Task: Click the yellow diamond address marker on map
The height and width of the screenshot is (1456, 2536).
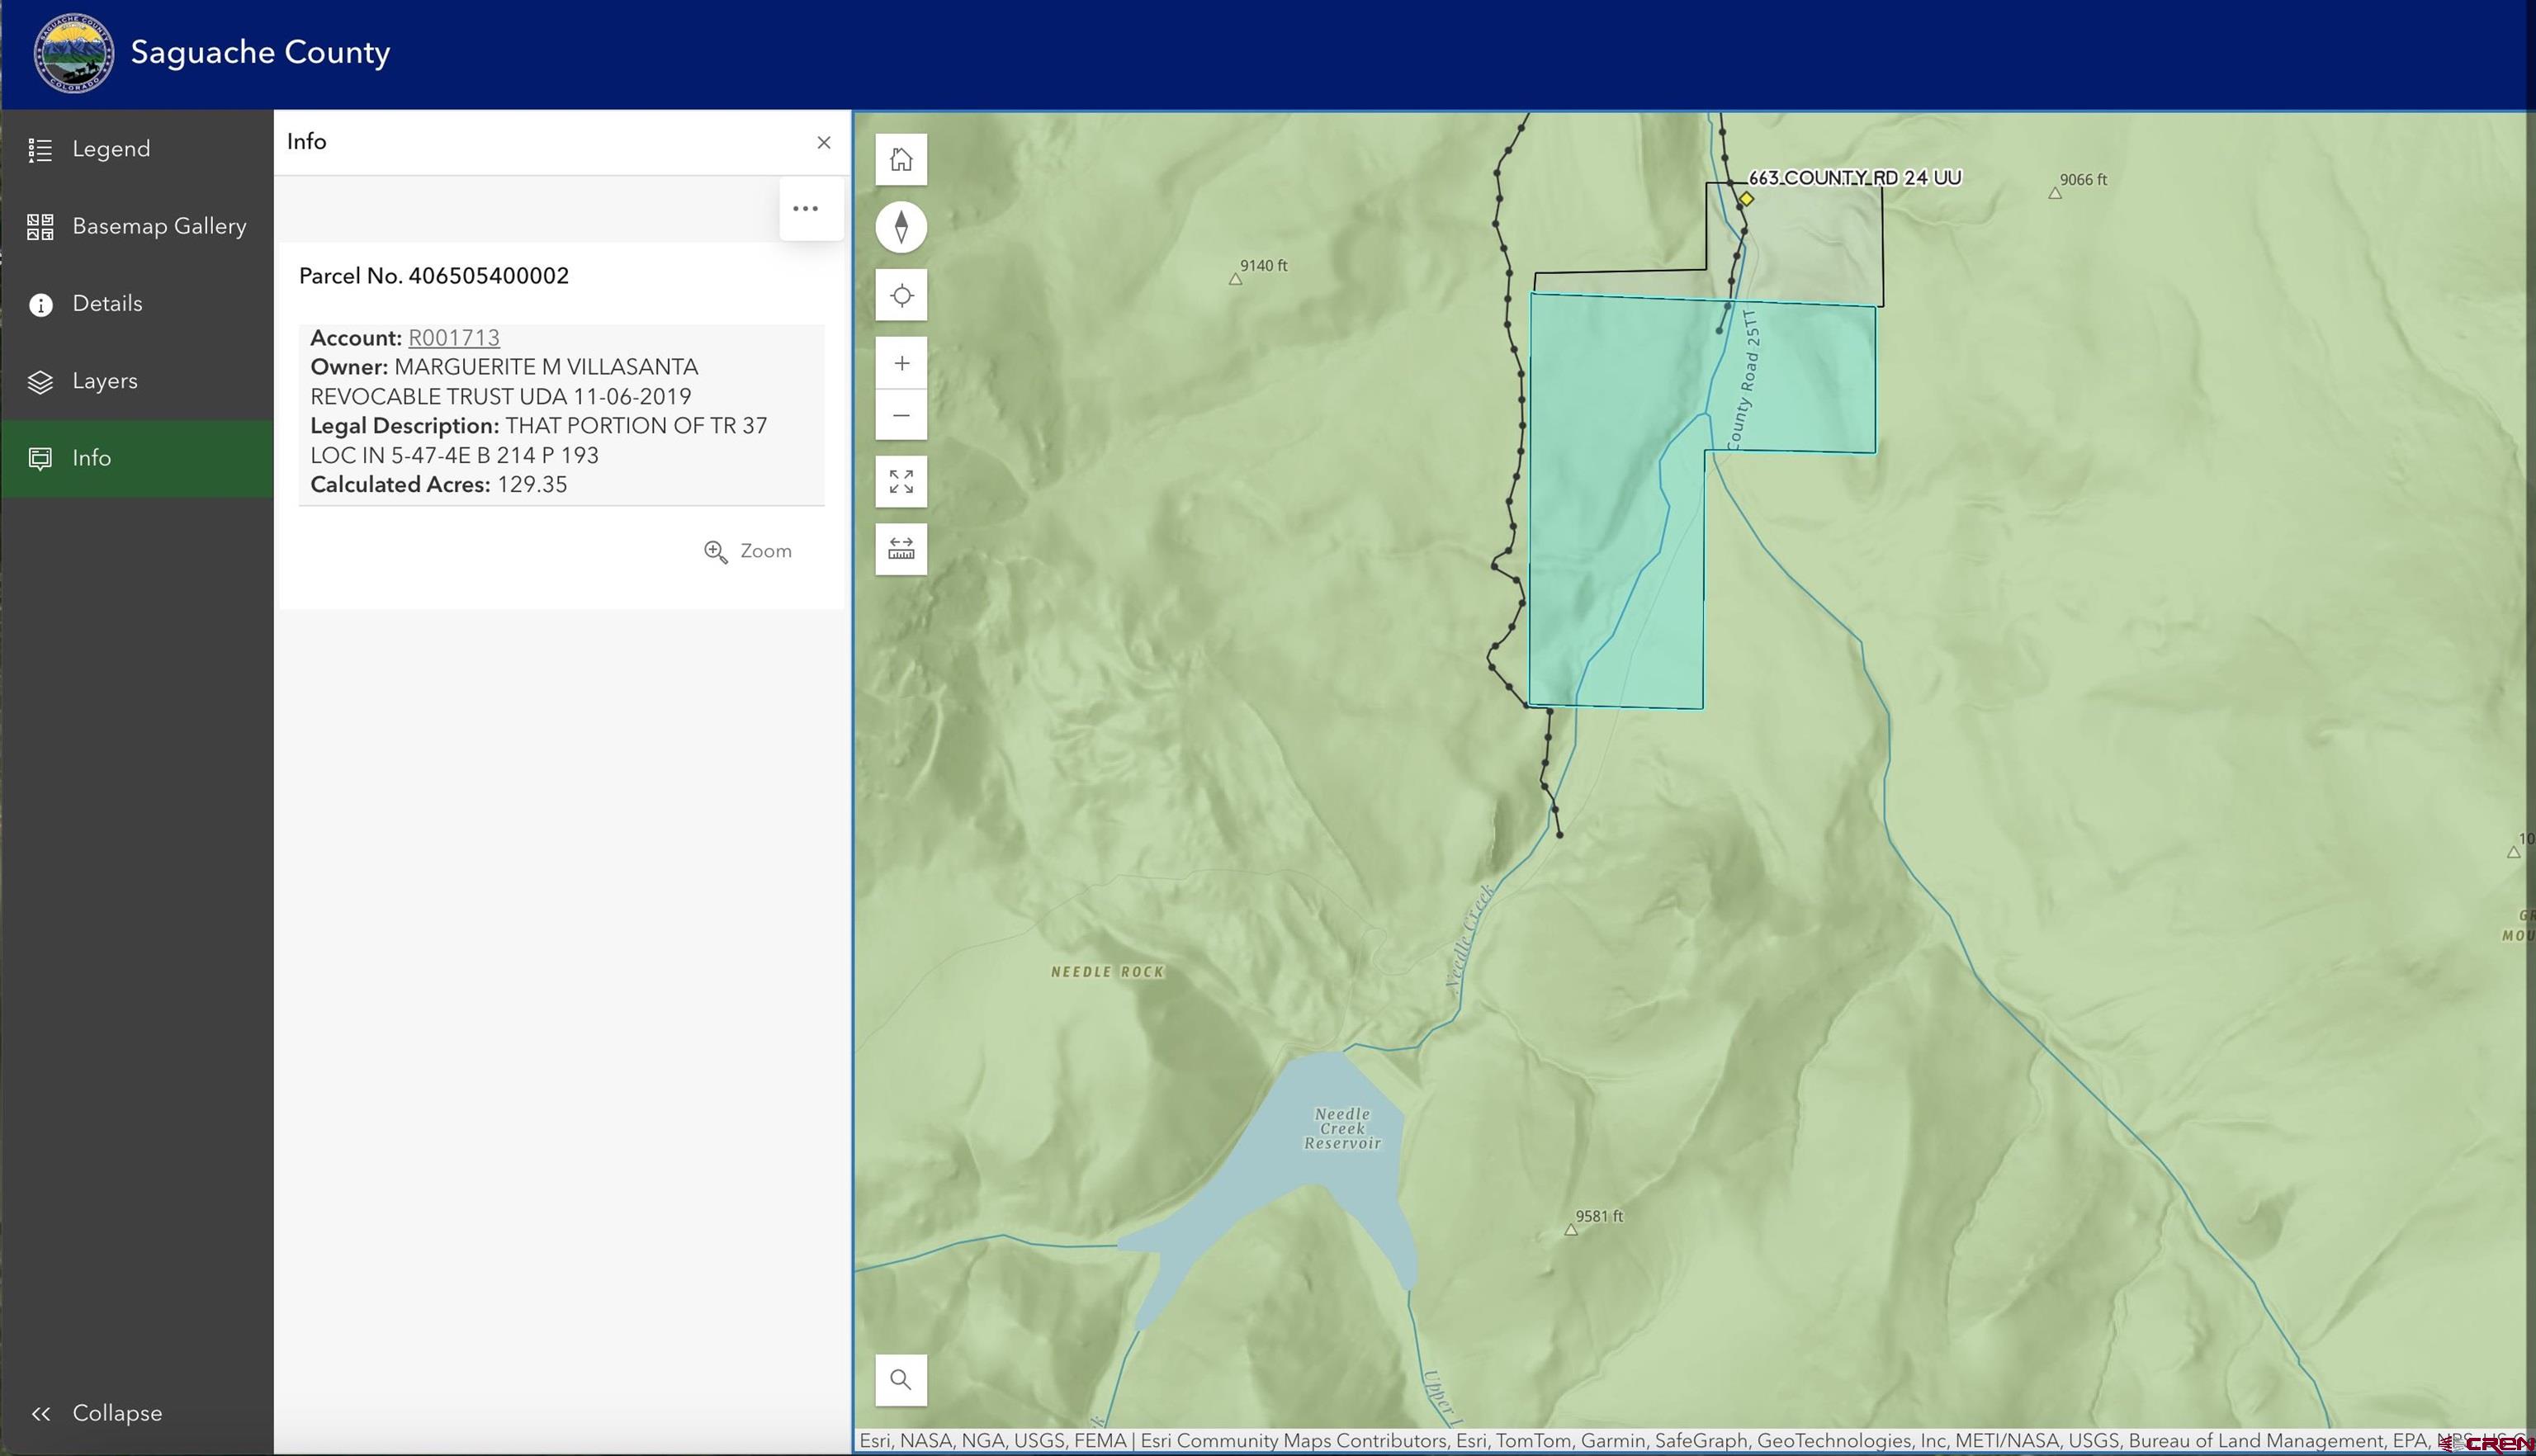Action: click(1746, 199)
